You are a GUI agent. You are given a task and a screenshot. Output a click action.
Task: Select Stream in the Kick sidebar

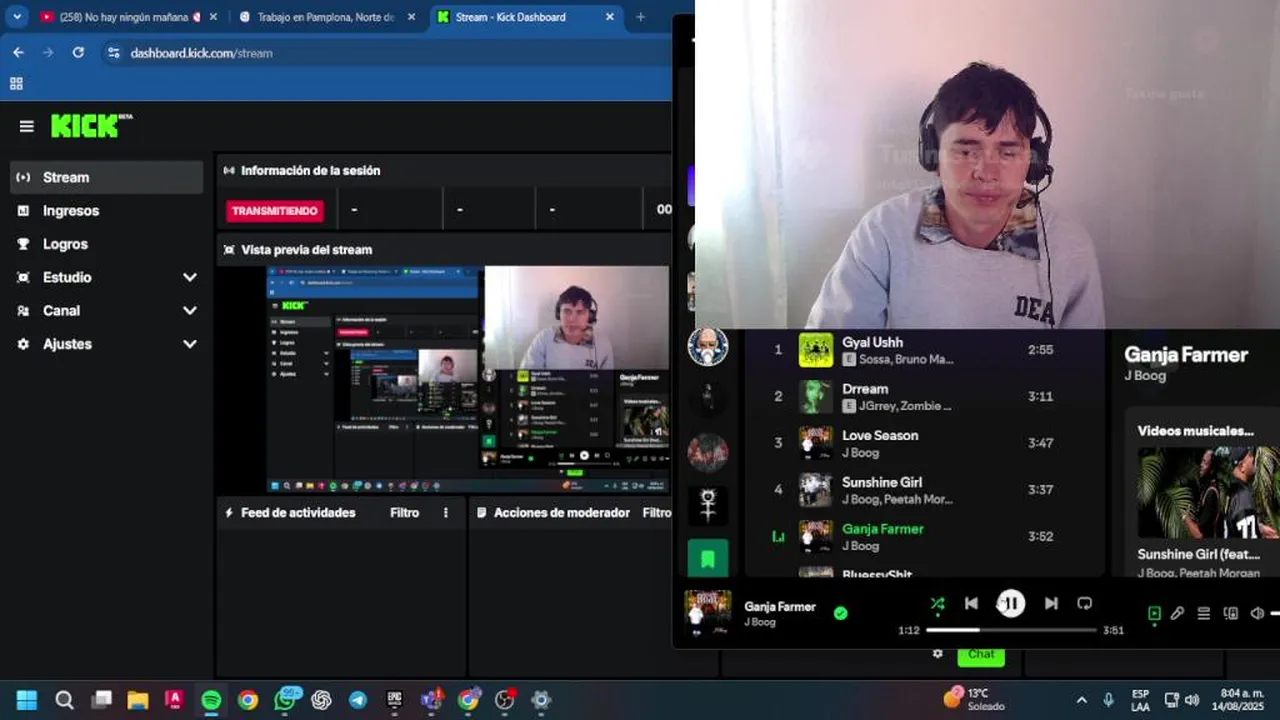pos(107,177)
